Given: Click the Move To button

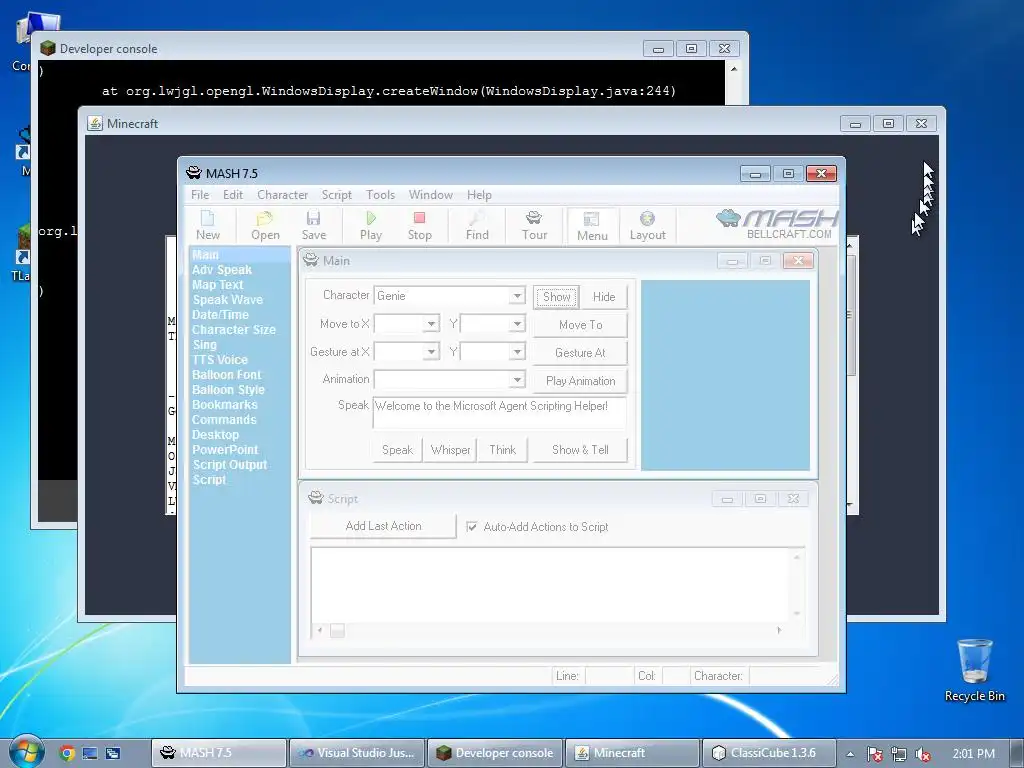Looking at the screenshot, I should tap(580, 325).
